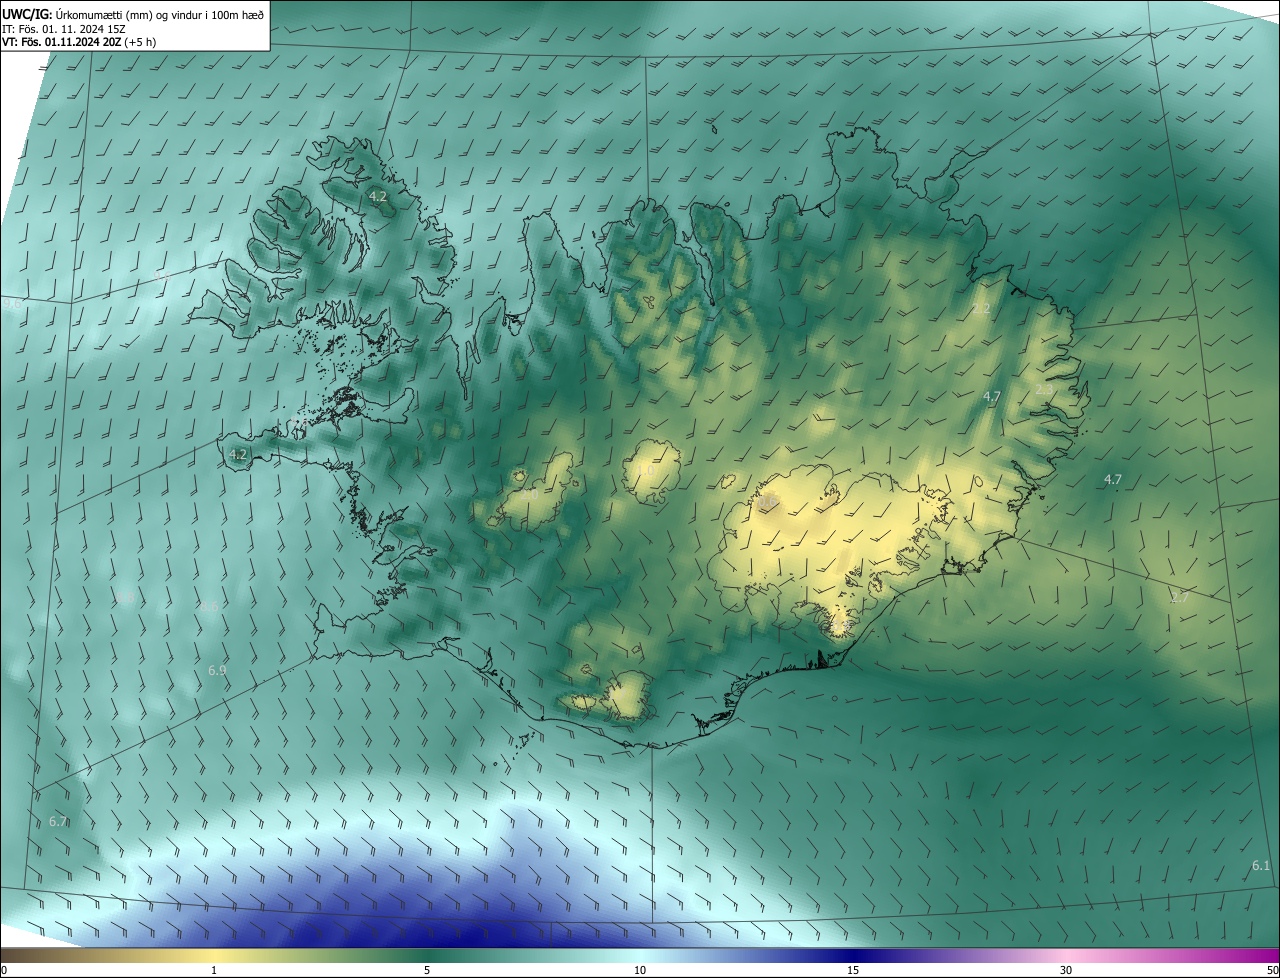Click the 6.1 value on the map
Viewport: 1280px width, 978px height.
1261,866
